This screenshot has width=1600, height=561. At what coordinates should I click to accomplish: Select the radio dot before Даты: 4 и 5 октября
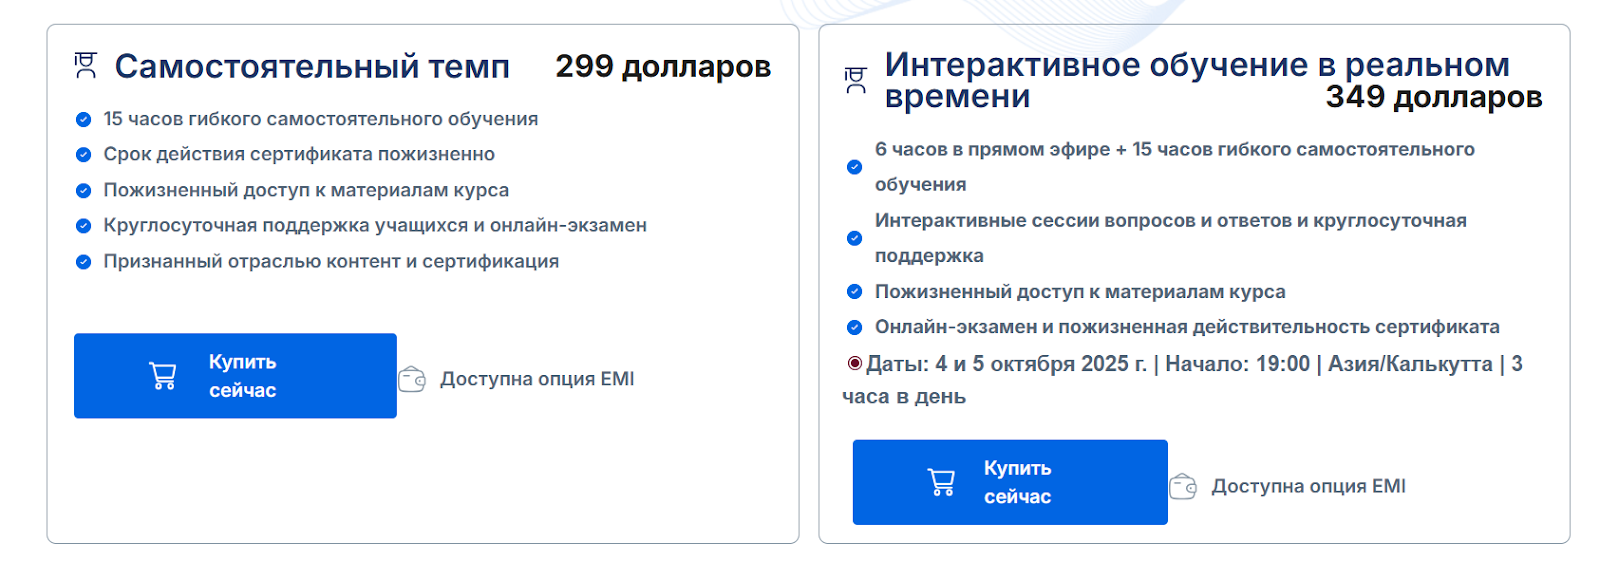point(854,363)
